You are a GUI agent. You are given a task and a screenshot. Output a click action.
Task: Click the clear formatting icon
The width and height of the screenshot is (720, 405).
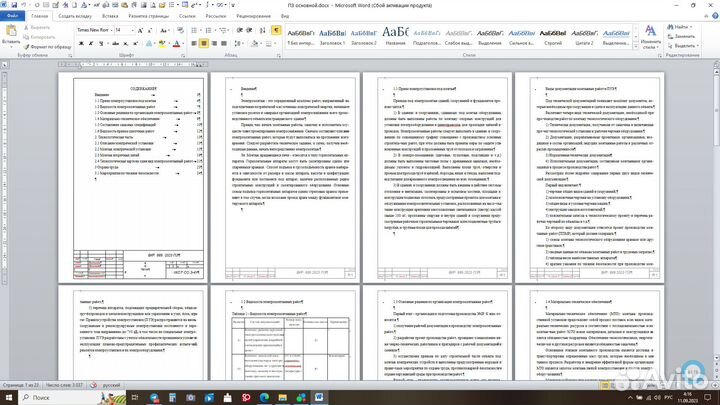pos(180,30)
